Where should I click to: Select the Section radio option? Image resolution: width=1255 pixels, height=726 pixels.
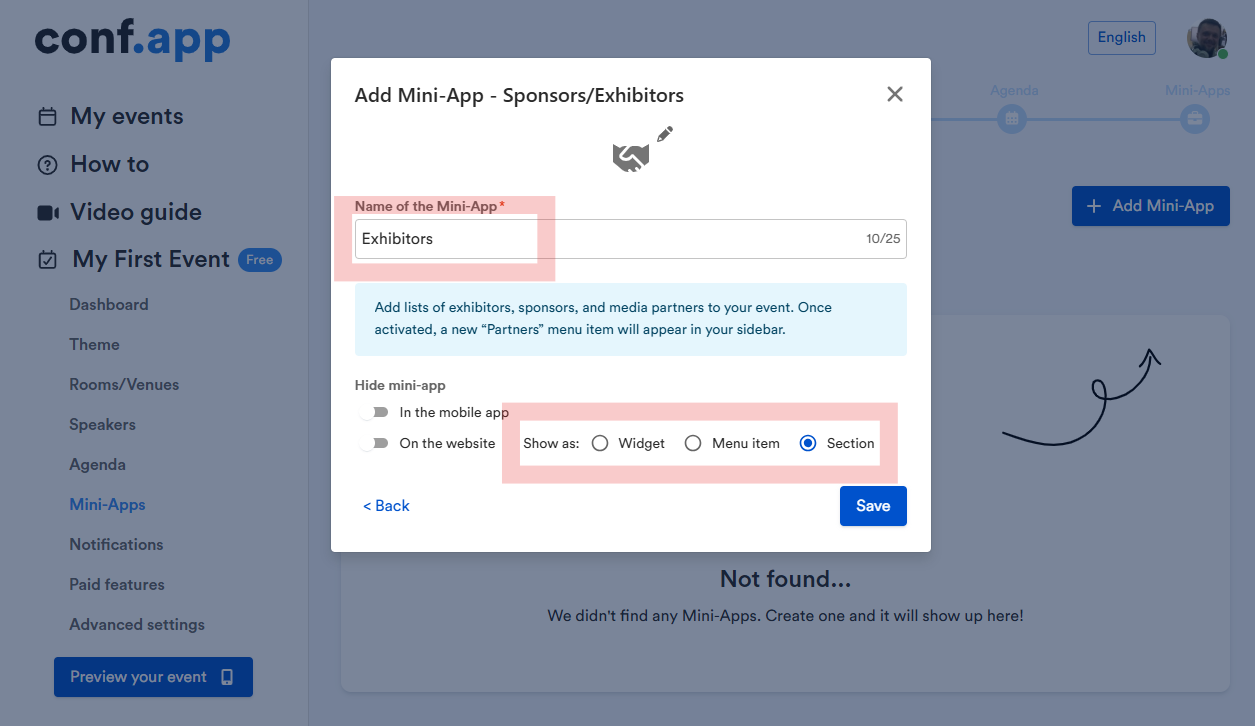[809, 443]
